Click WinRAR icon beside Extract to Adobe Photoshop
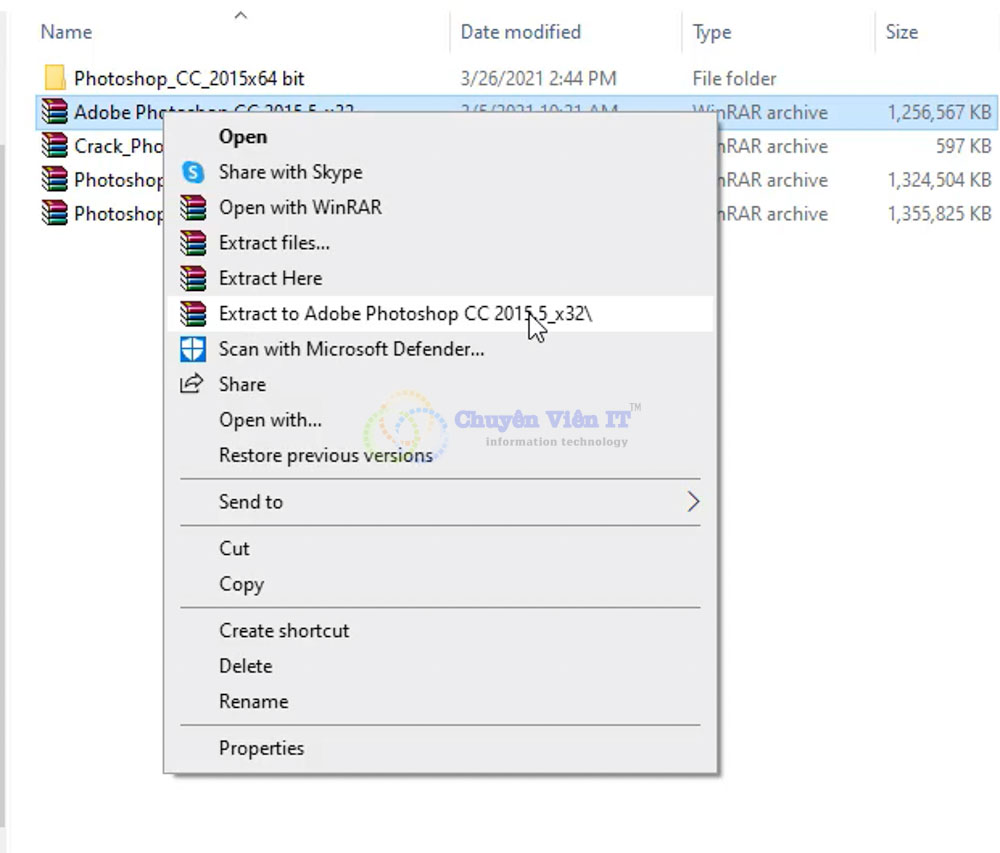 (x=193, y=314)
